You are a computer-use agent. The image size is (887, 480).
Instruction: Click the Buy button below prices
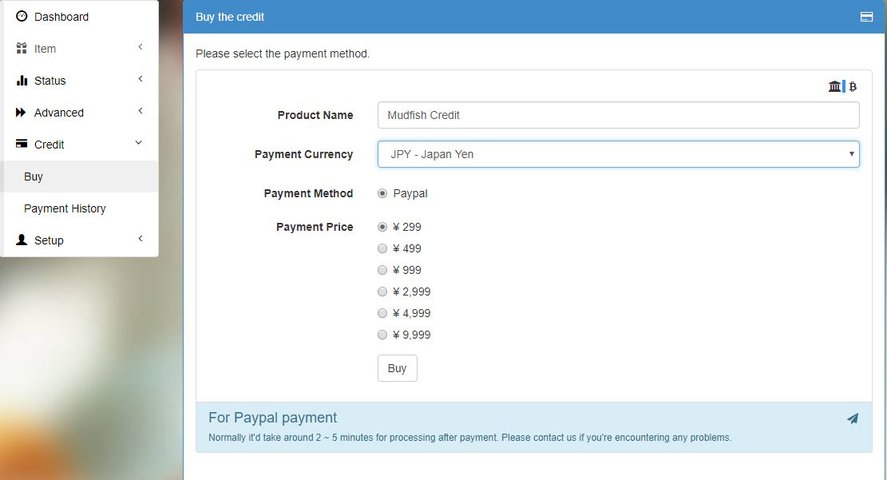click(x=397, y=368)
